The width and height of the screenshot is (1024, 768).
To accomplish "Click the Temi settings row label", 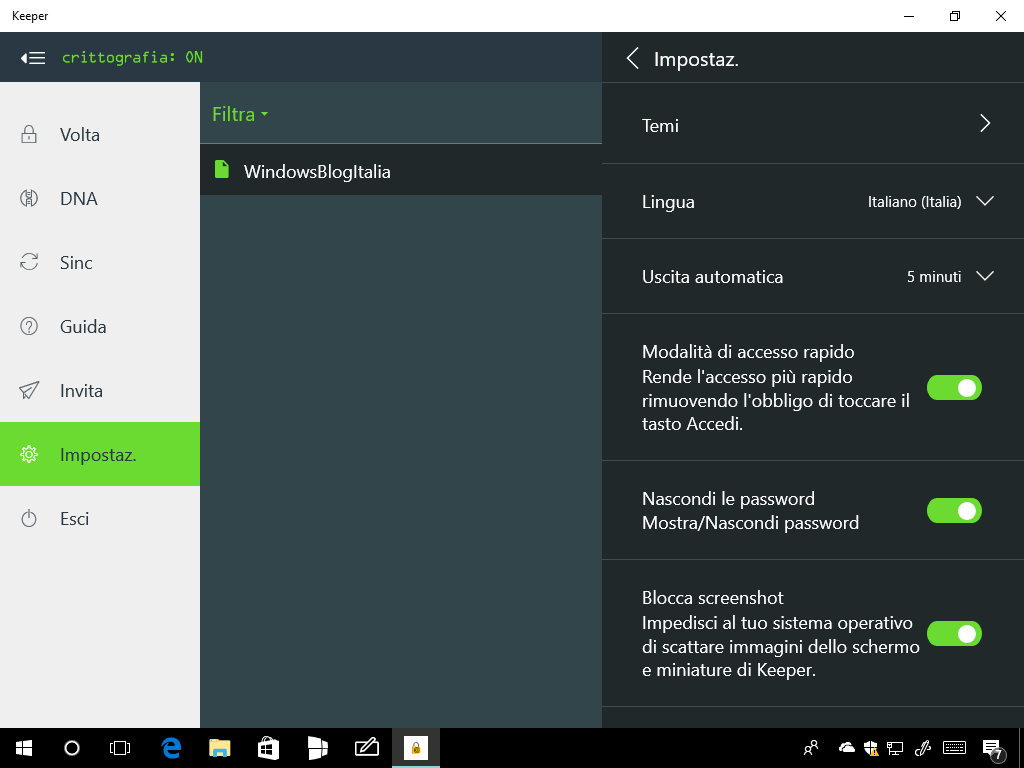I will click(660, 125).
